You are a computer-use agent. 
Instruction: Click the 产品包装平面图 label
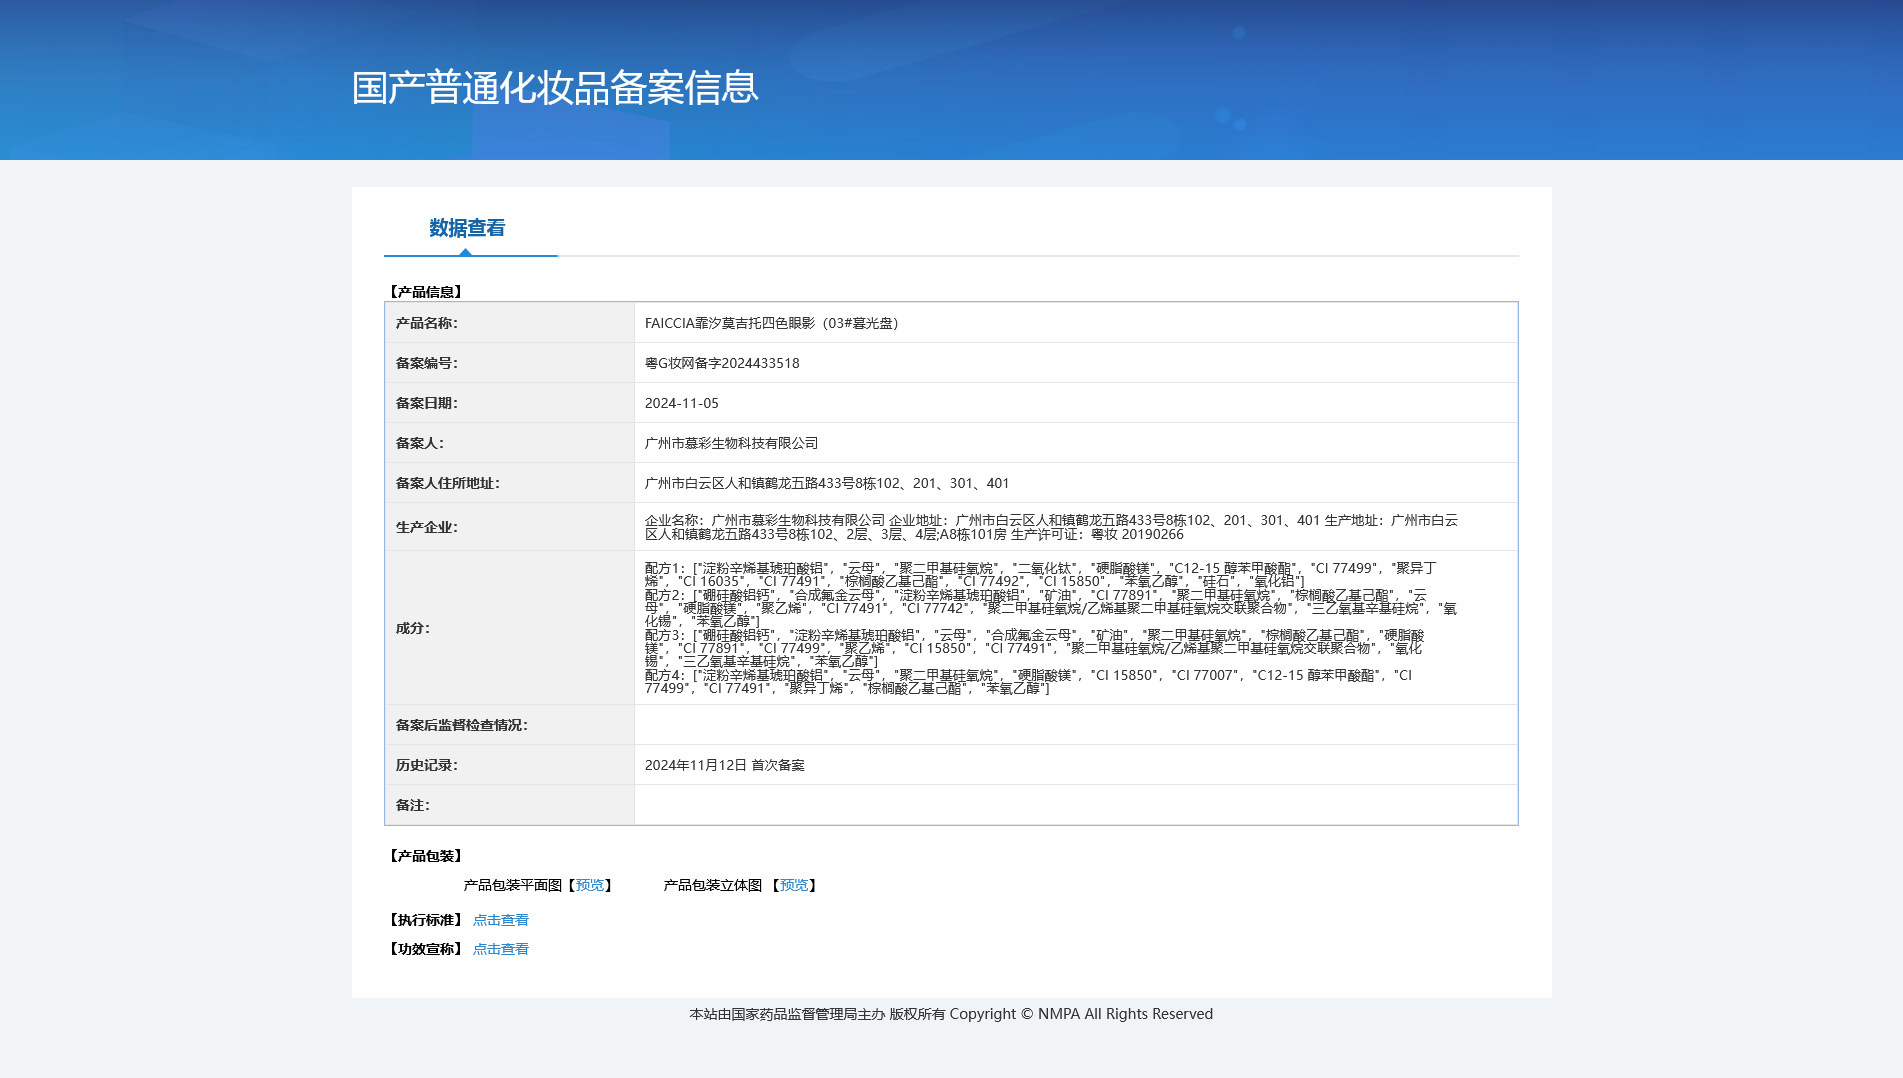tap(513, 885)
